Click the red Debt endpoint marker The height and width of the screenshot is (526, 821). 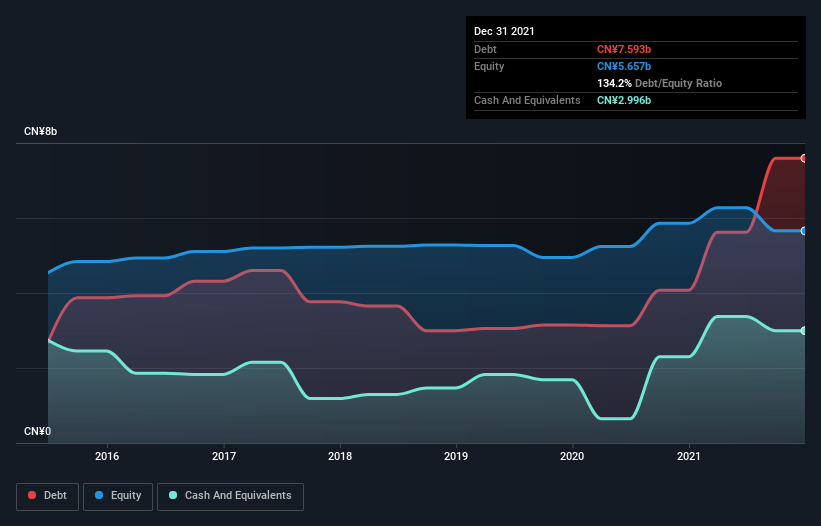pos(804,159)
